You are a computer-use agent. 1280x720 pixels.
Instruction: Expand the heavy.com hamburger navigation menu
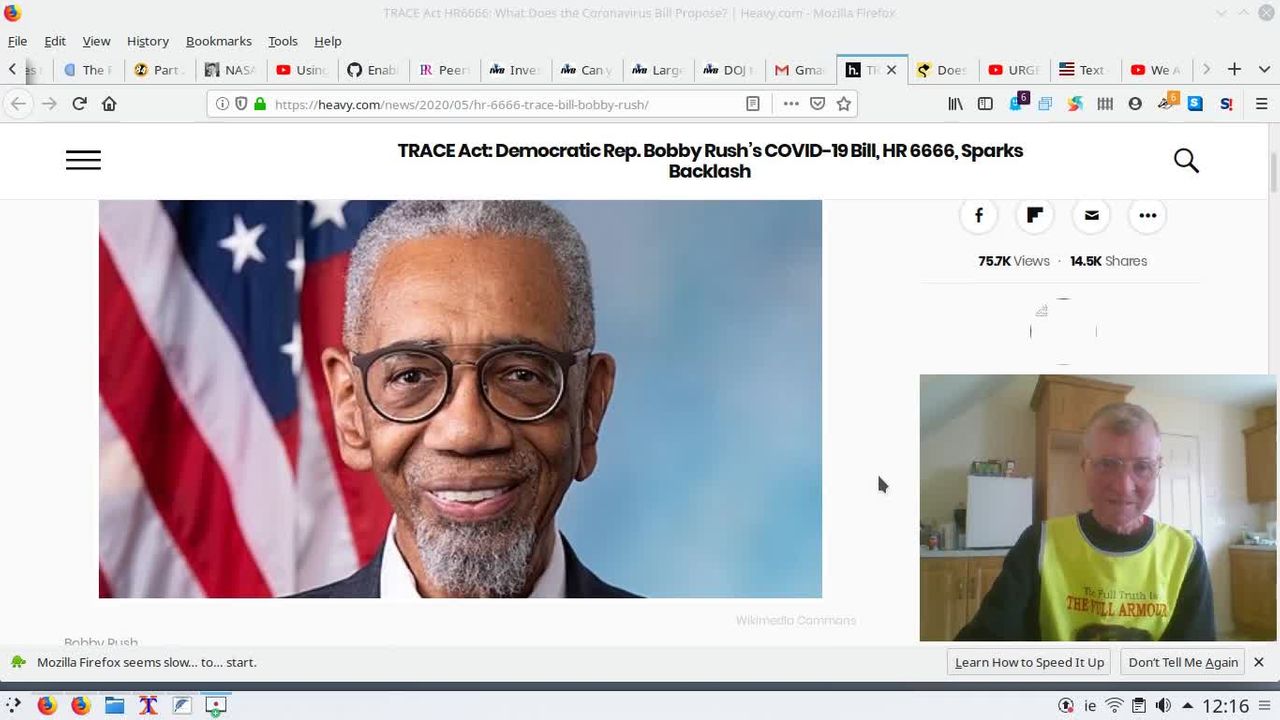pos(83,160)
